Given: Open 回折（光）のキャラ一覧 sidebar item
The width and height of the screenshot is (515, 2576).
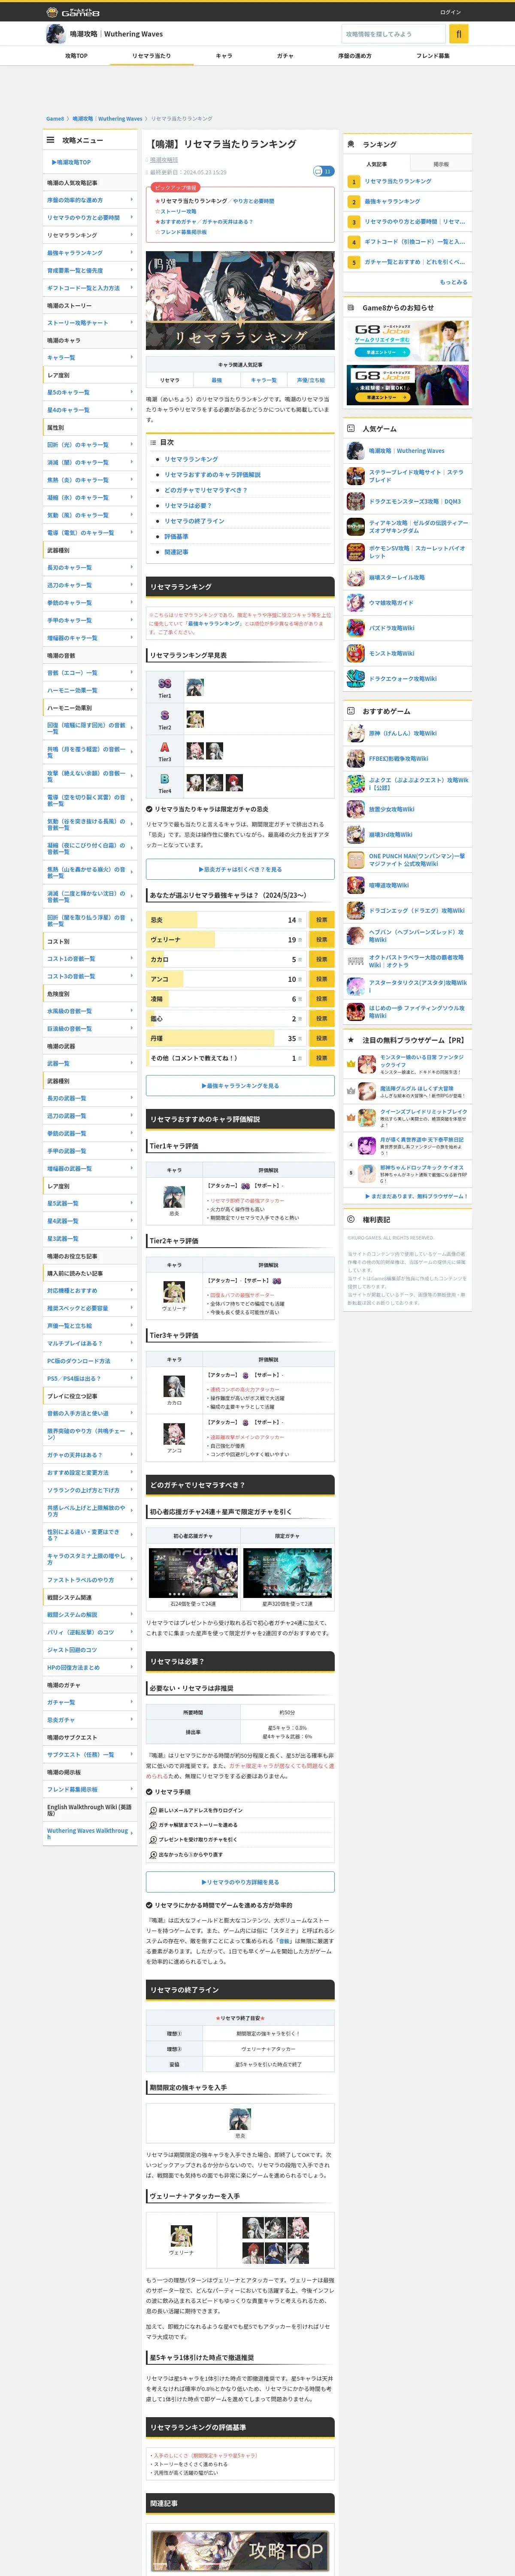Looking at the screenshot, I should pos(90,445).
